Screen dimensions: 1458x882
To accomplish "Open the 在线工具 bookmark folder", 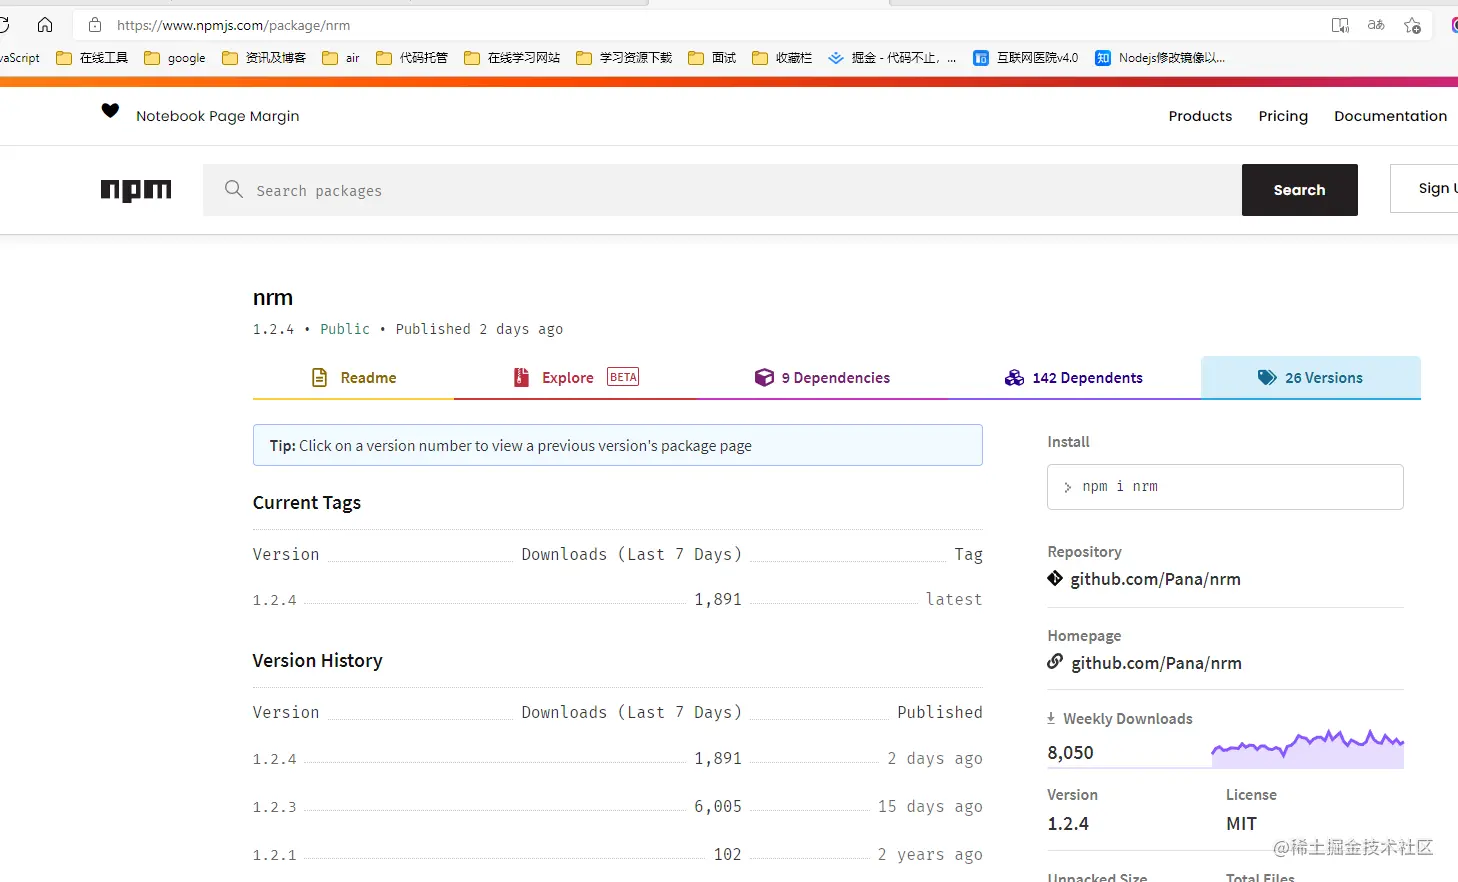I will point(92,58).
